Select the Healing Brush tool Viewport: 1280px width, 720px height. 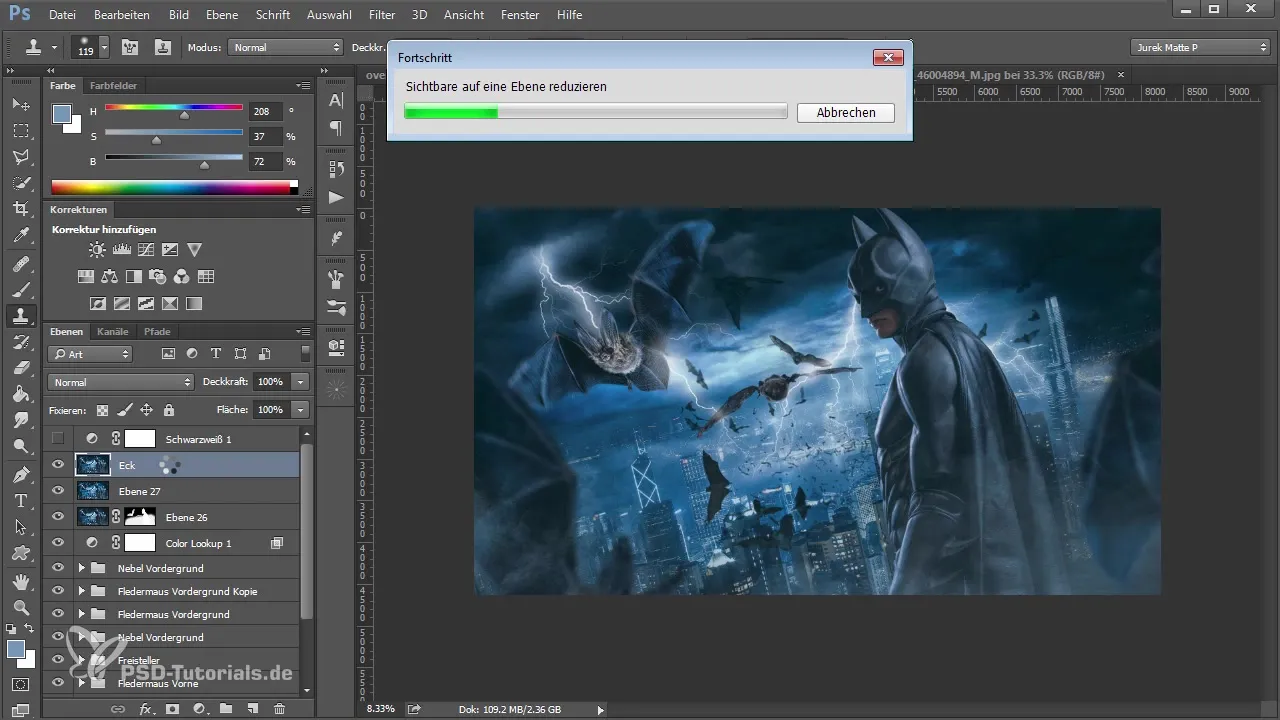coord(21,264)
